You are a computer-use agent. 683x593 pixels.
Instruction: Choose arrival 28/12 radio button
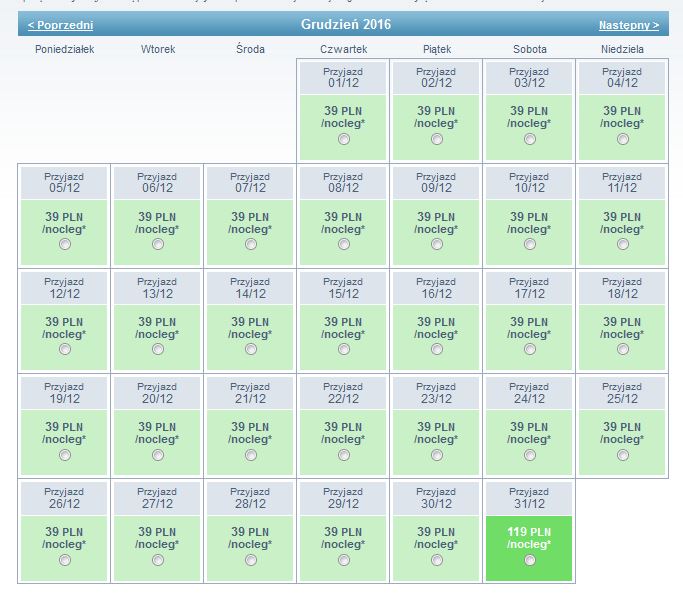251,560
